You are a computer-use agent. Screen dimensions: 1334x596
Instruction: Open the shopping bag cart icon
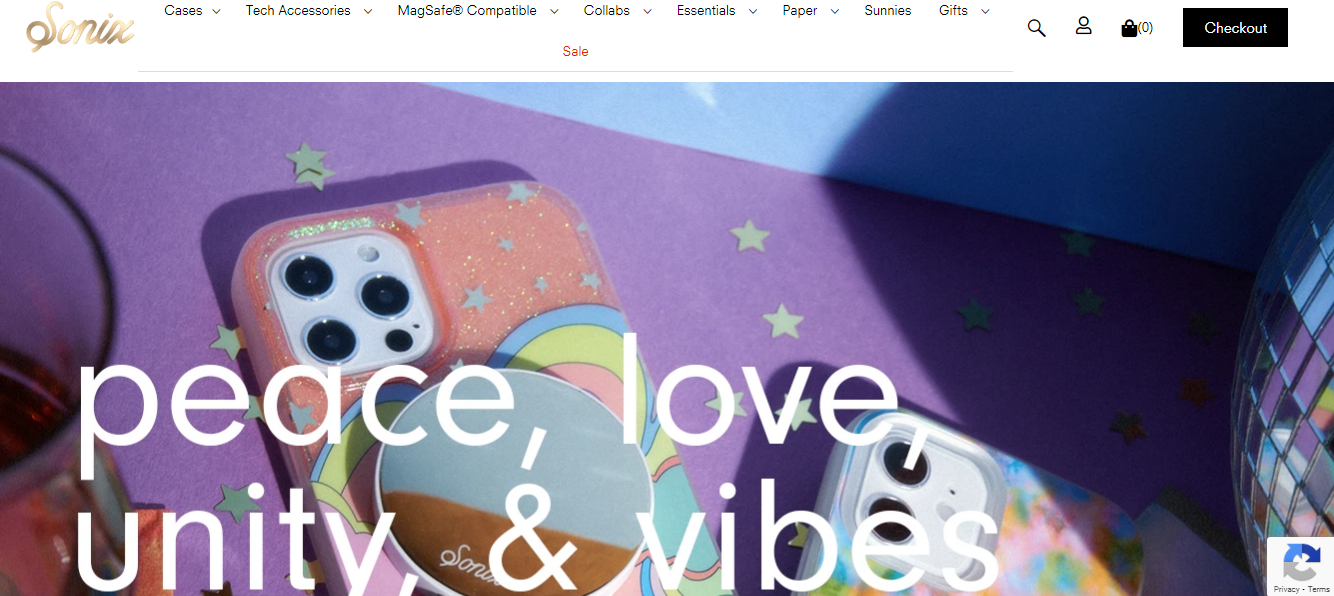tap(1129, 28)
